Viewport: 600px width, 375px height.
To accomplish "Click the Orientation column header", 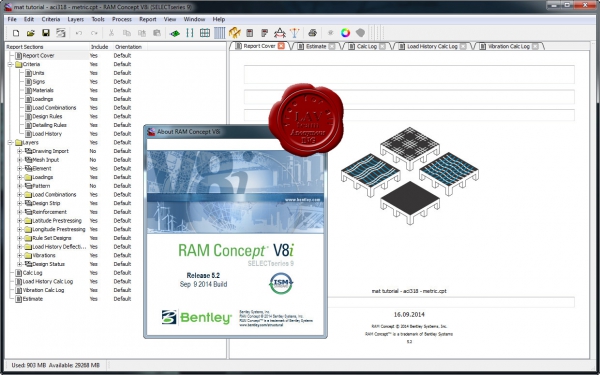I will pyautogui.click(x=128, y=47).
